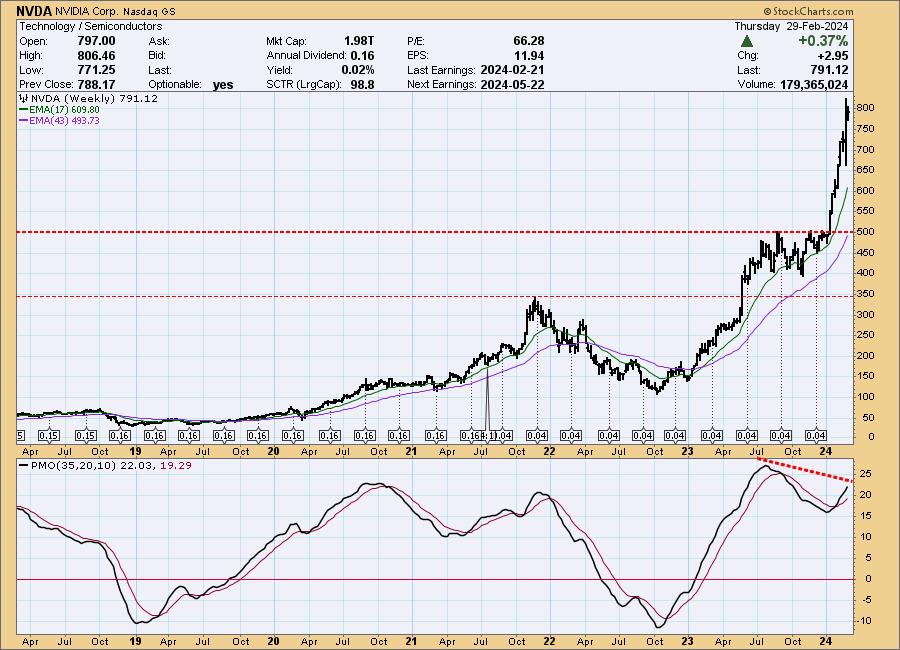Click the year 22 label on price axis

tap(548, 451)
